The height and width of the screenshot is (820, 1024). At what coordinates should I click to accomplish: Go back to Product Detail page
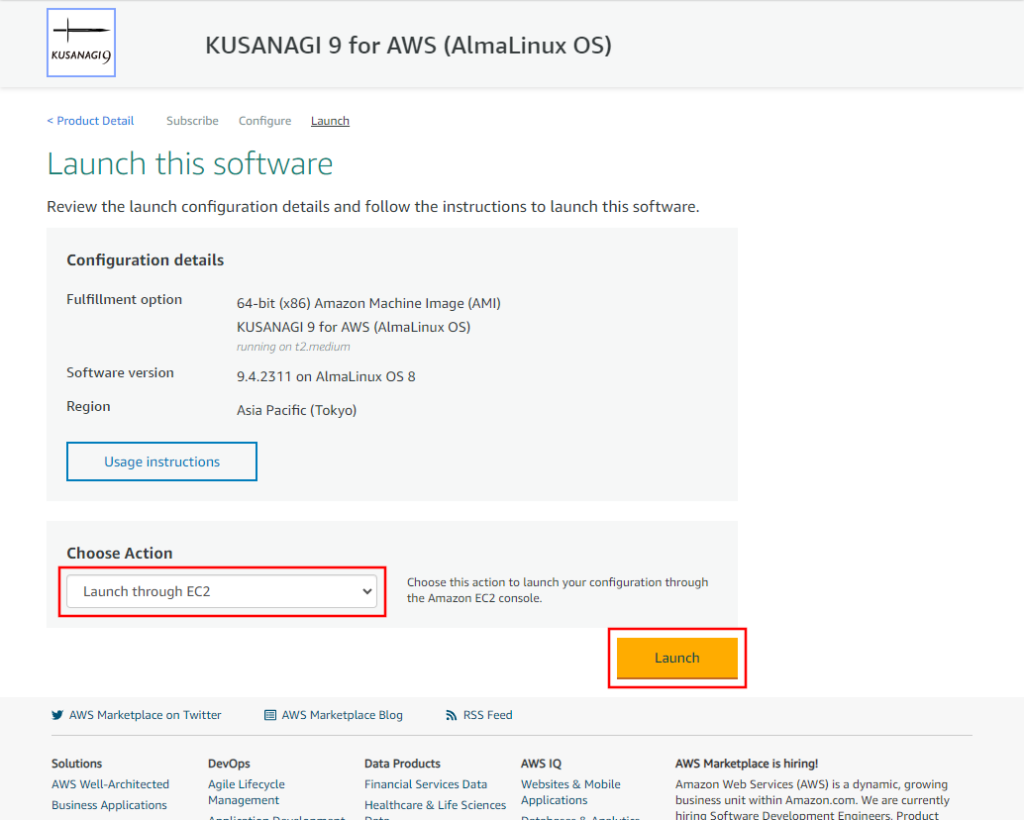(x=90, y=121)
